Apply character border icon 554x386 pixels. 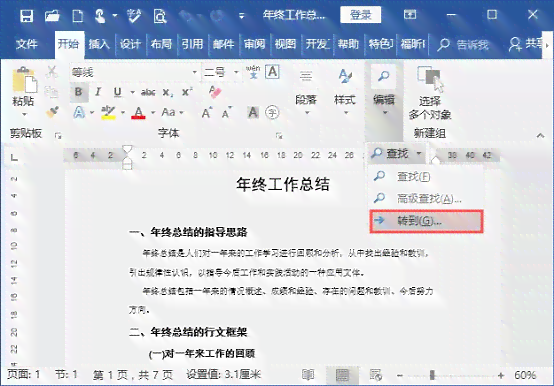pyautogui.click(x=272, y=72)
